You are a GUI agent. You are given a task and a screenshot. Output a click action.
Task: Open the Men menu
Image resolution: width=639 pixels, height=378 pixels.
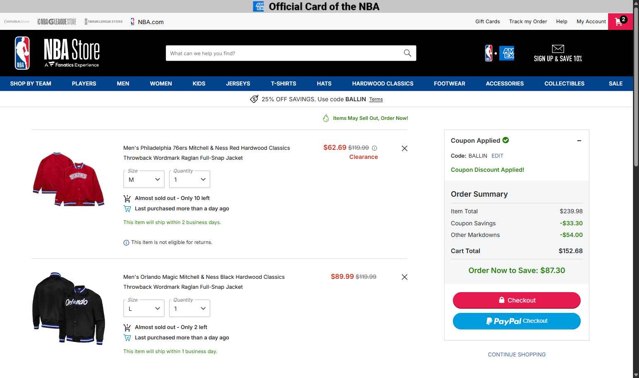(x=123, y=84)
